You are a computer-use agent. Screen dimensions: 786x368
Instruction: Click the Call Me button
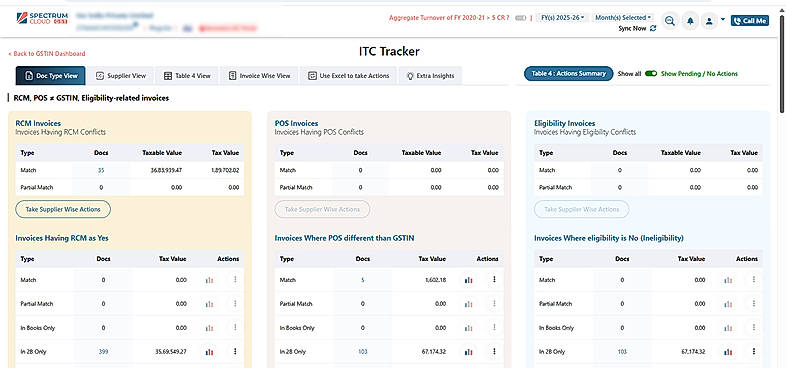coord(749,21)
